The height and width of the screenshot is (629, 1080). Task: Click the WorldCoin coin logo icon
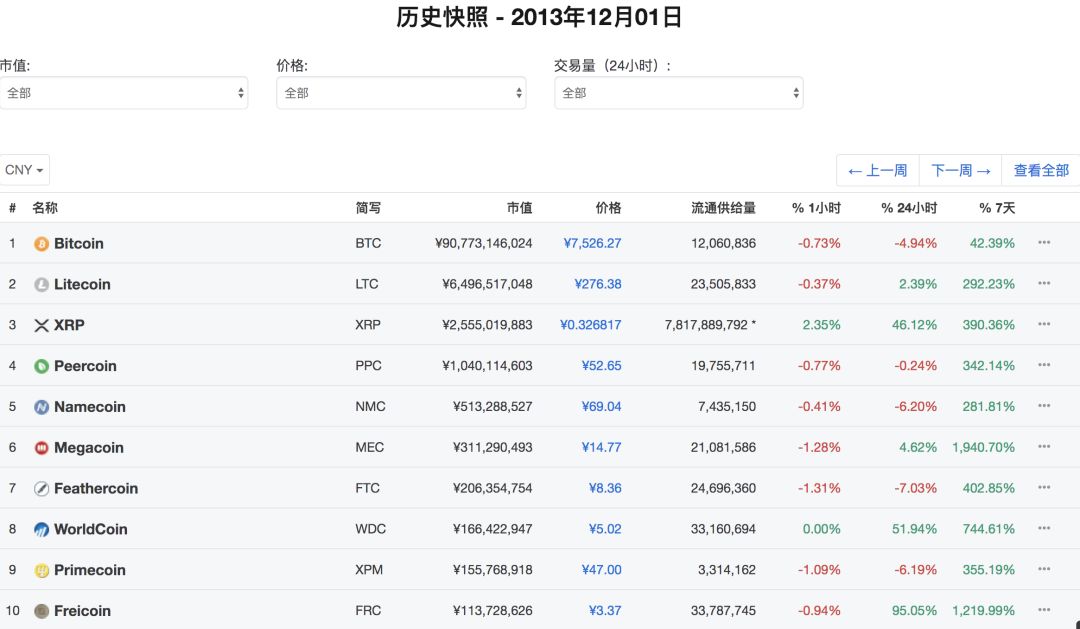(41, 530)
